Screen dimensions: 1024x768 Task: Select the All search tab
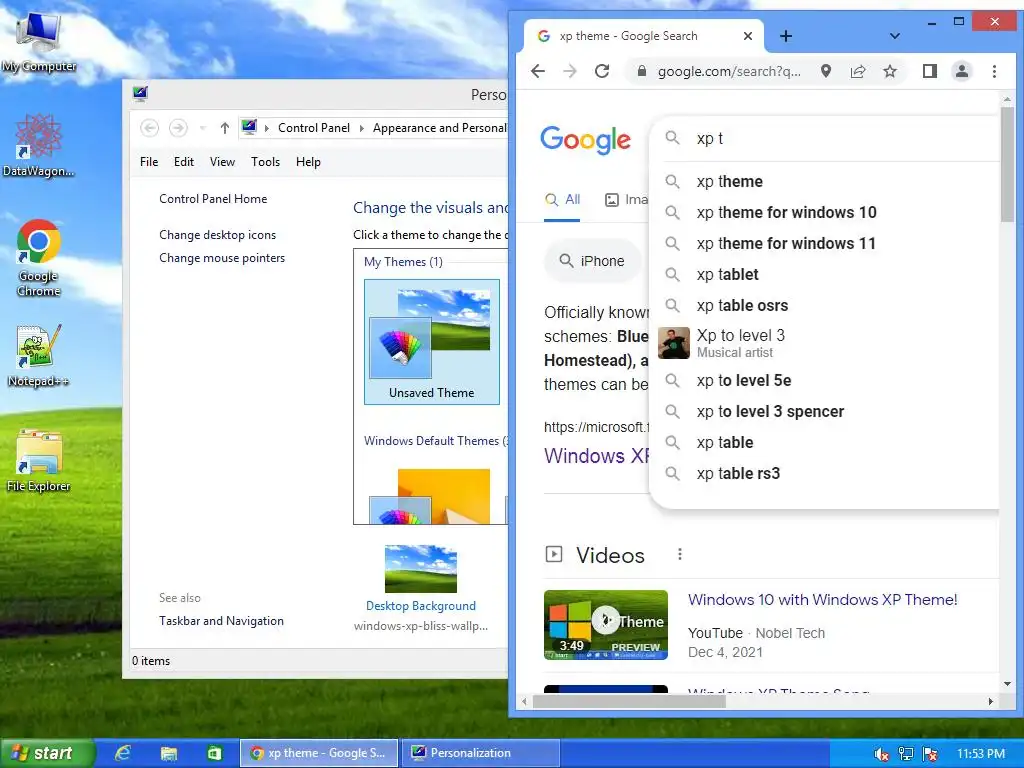562,200
